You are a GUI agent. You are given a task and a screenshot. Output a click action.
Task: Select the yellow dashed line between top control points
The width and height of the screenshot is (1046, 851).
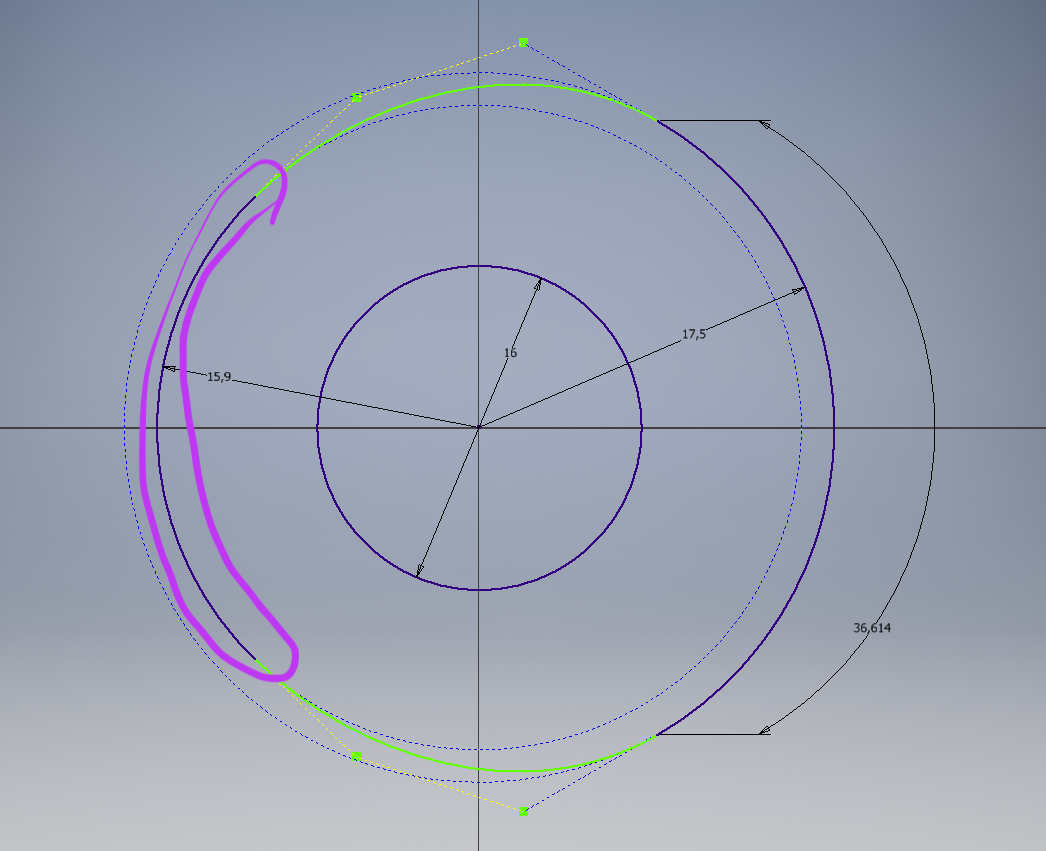[x=440, y=70]
